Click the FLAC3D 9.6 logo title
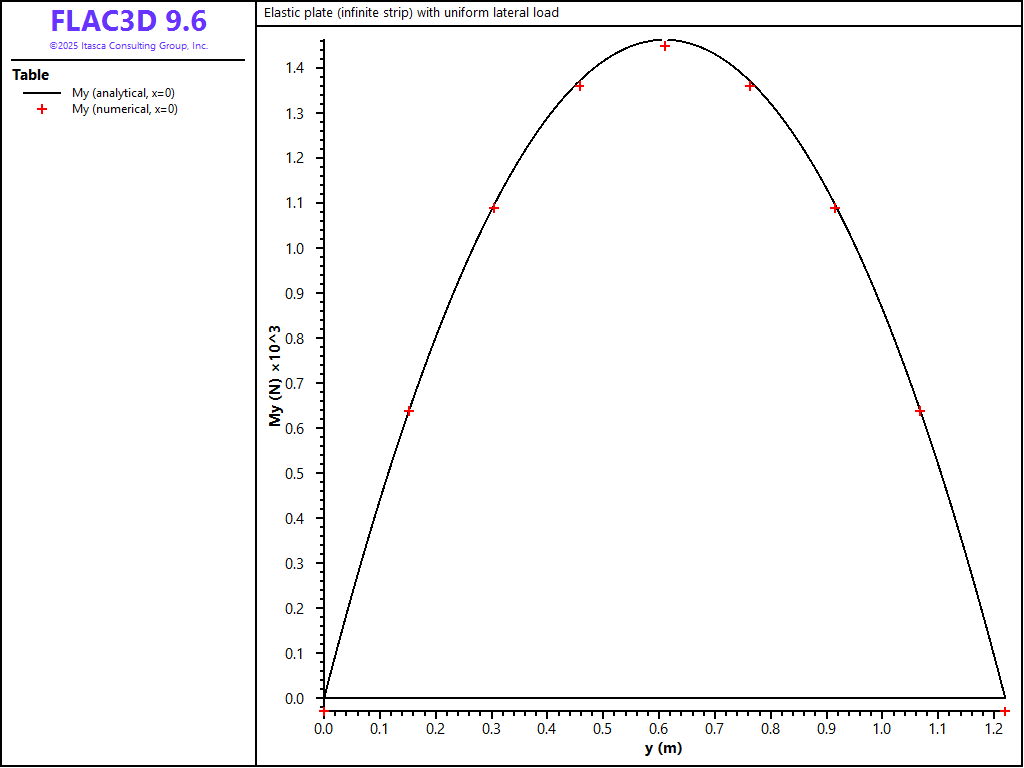 click(128, 22)
